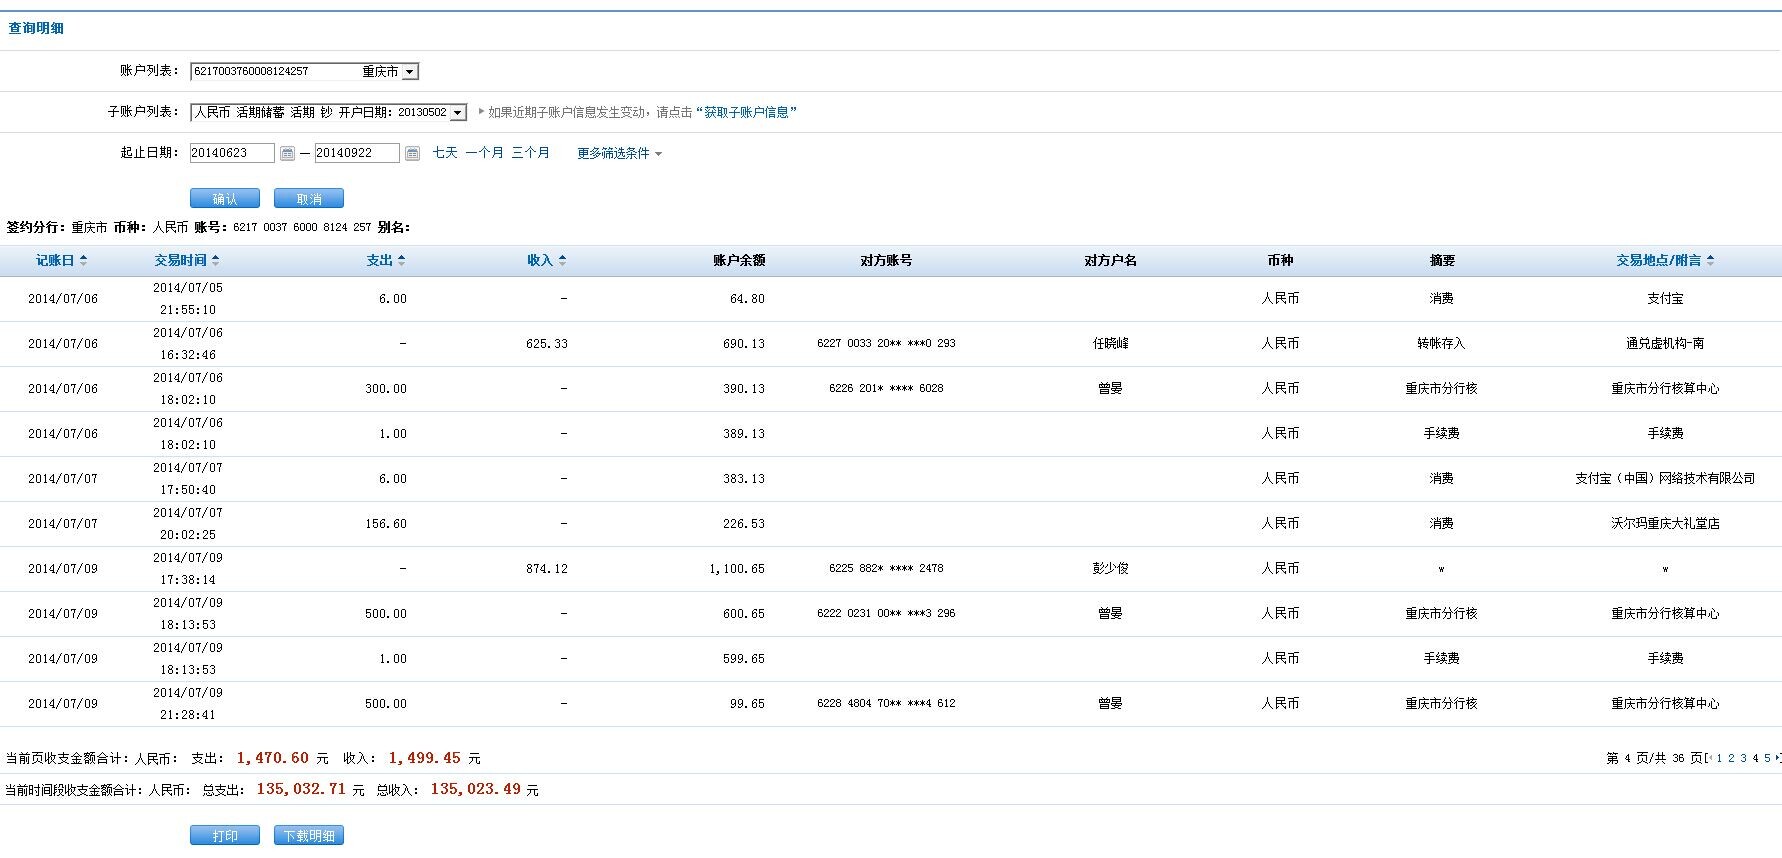Screen dimensions: 1782x858
Task: Go to next page arrow in pagination
Action: (x=1777, y=758)
